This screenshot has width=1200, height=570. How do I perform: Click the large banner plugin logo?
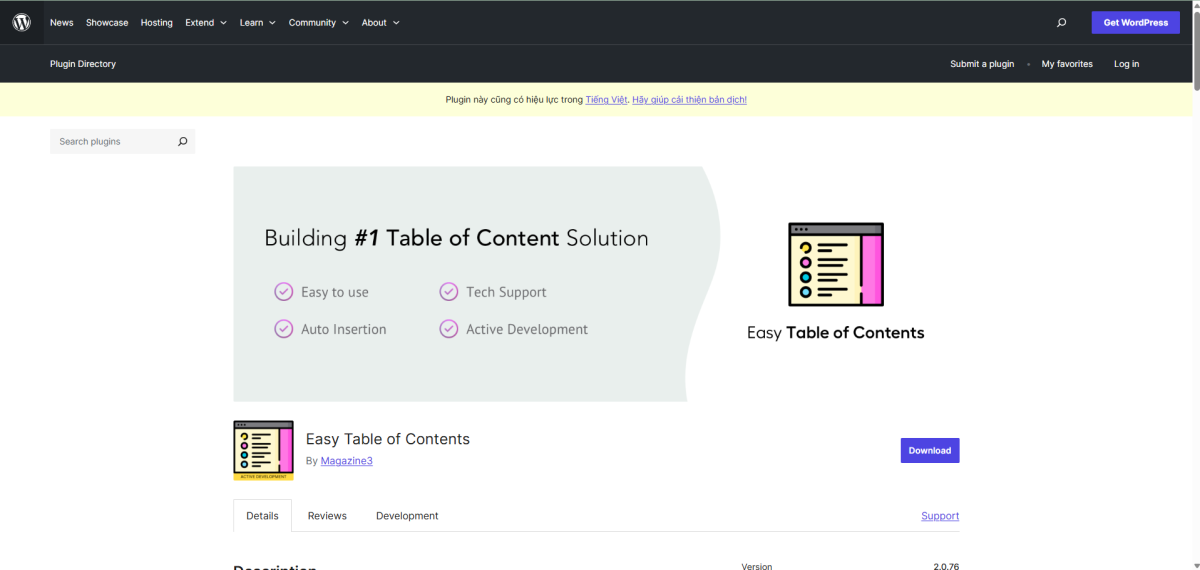(x=836, y=264)
